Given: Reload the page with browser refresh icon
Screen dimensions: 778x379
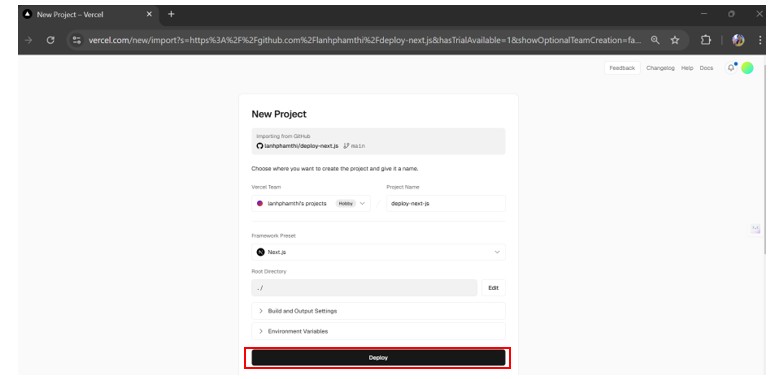Looking at the screenshot, I should click(x=50, y=41).
